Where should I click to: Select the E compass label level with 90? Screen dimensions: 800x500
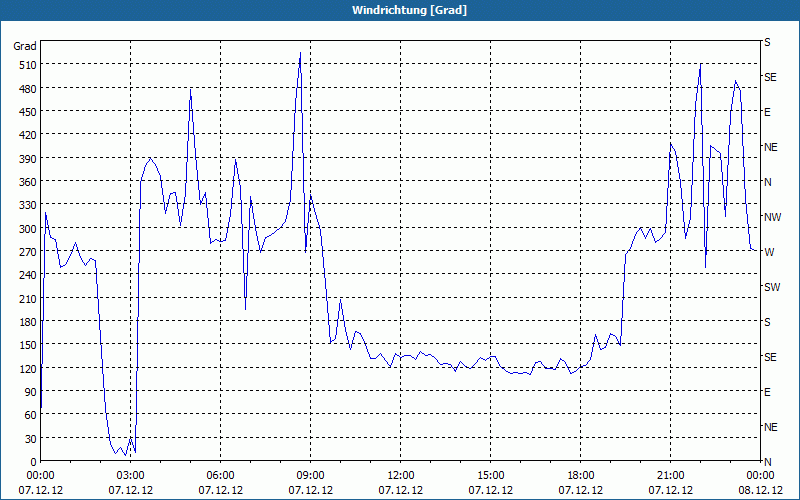[767, 392]
